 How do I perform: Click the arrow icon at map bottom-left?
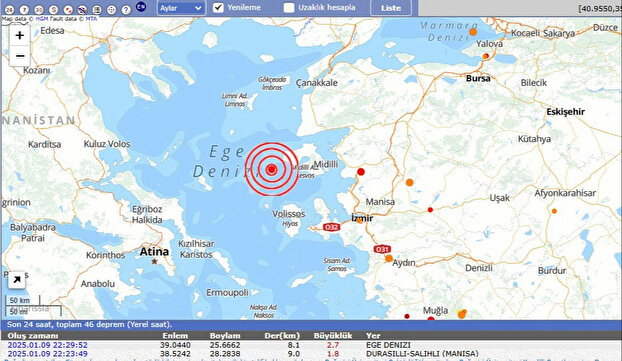click(17, 280)
